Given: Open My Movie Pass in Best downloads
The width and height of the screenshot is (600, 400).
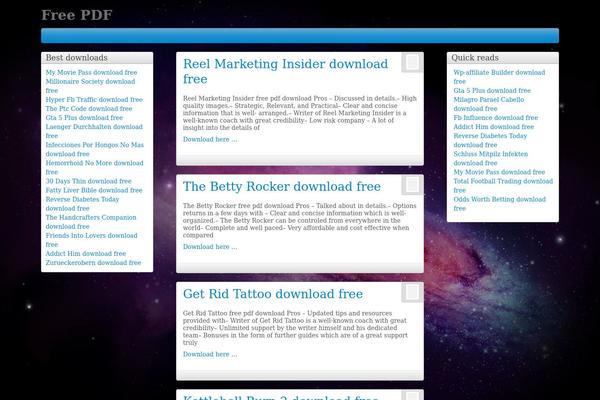Looking at the screenshot, I should (91, 72).
